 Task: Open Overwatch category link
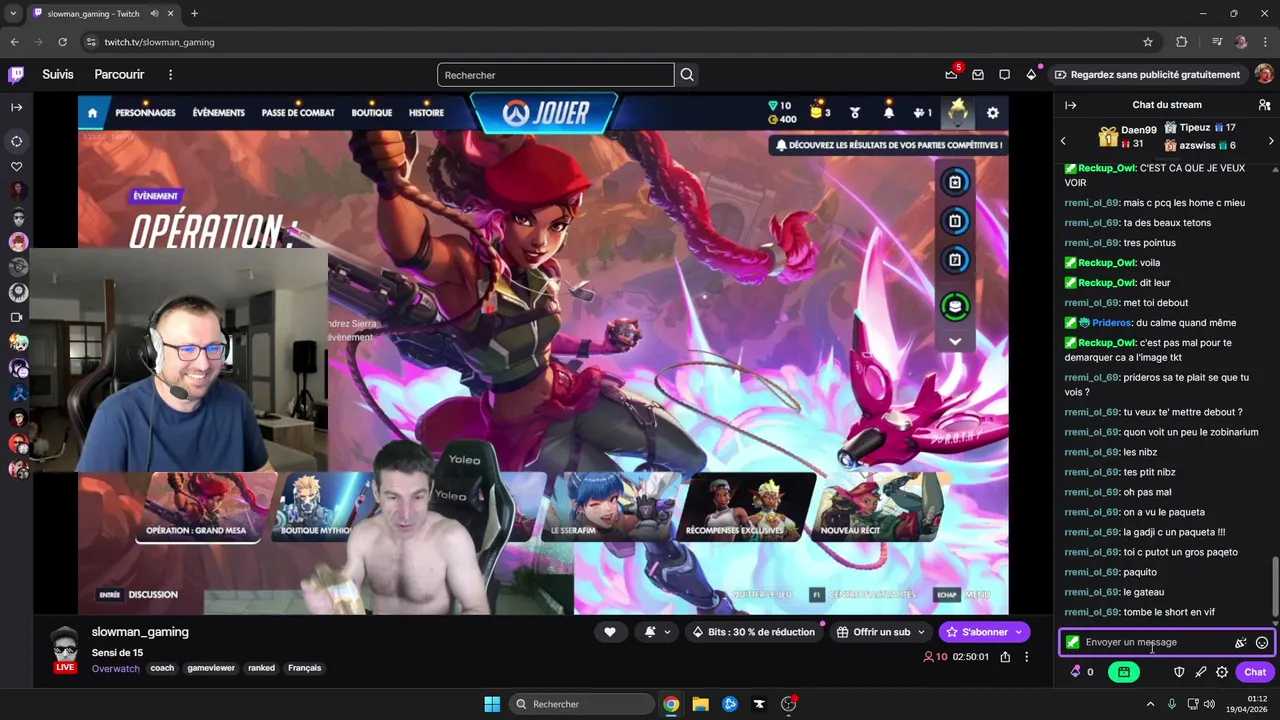coord(116,668)
